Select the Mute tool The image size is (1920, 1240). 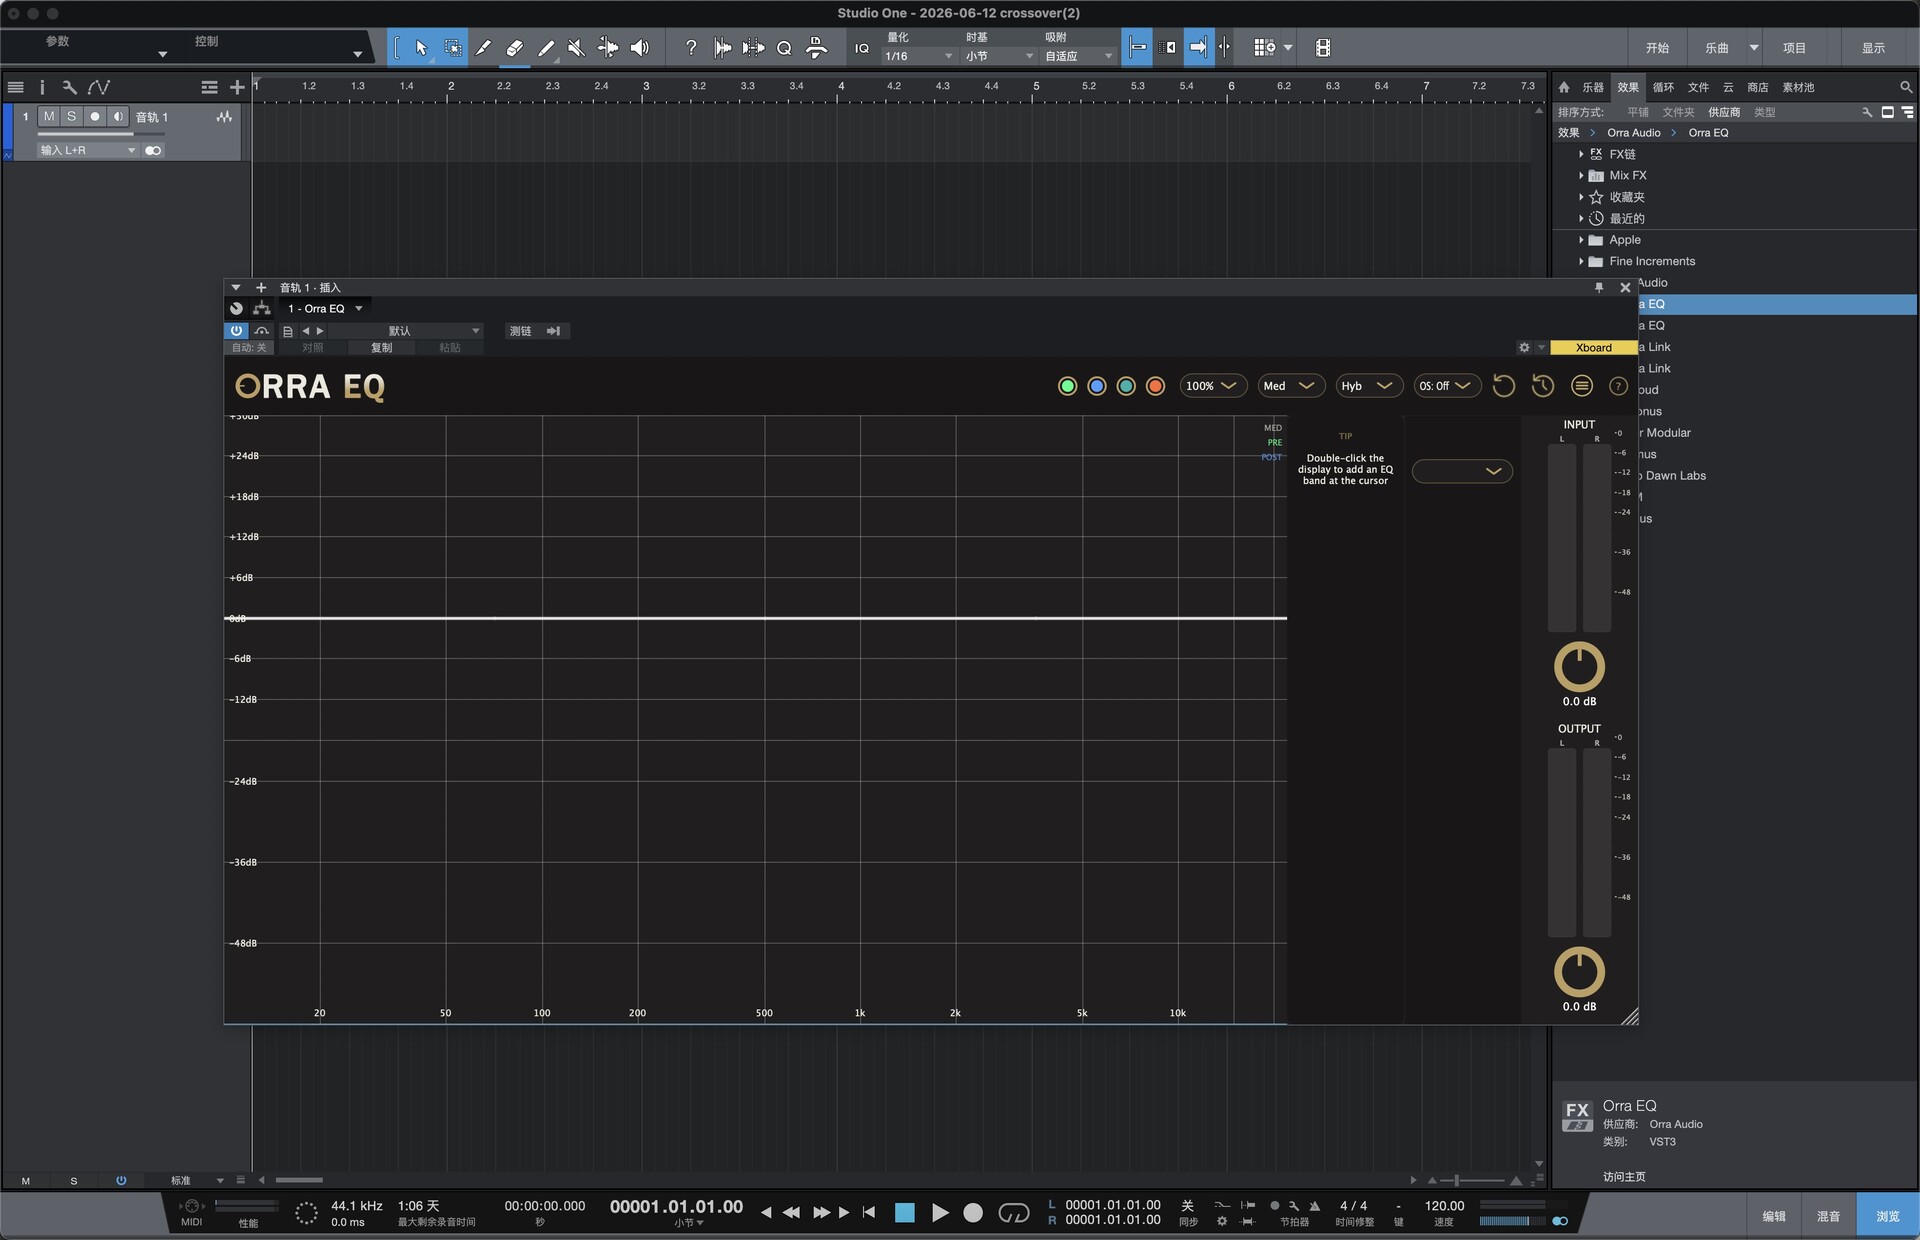point(576,47)
